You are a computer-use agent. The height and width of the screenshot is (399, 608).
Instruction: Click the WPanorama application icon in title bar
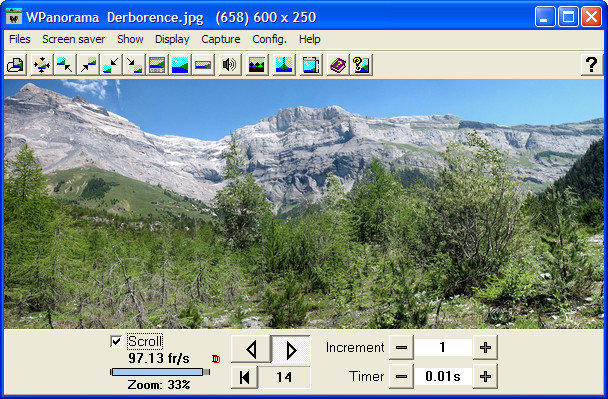pos(14,17)
